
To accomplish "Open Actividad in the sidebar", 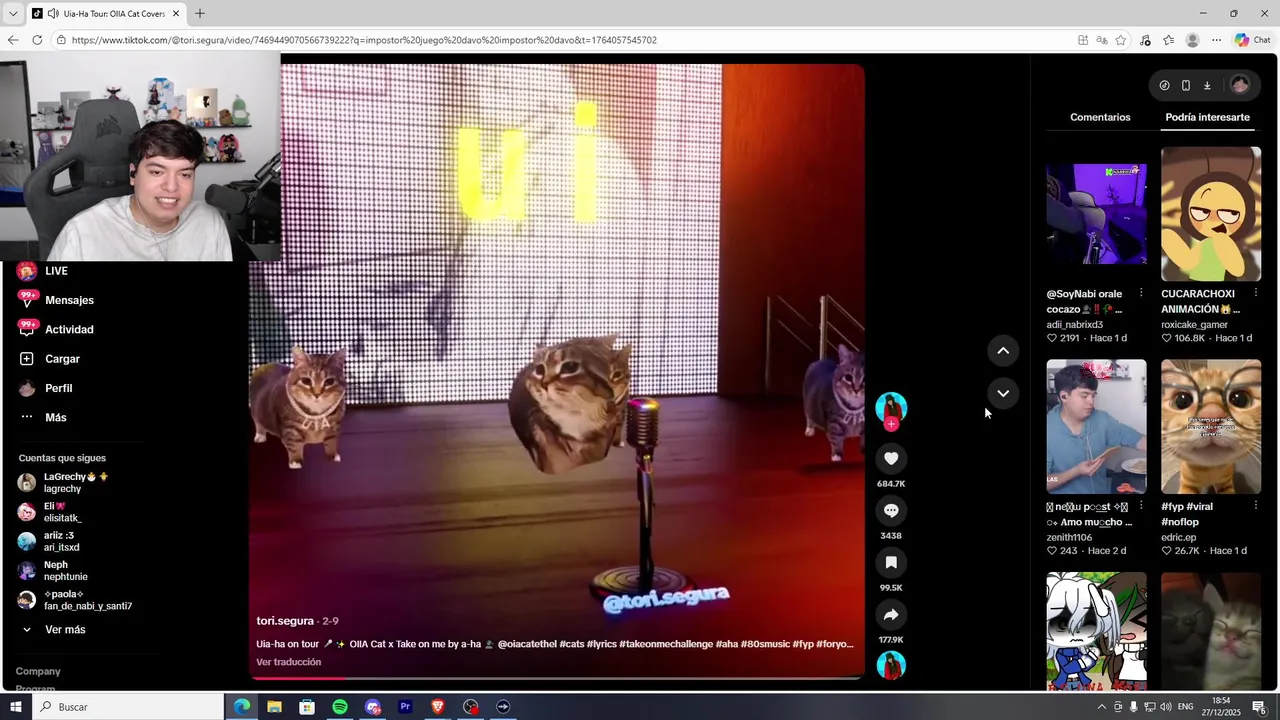I will [69, 329].
